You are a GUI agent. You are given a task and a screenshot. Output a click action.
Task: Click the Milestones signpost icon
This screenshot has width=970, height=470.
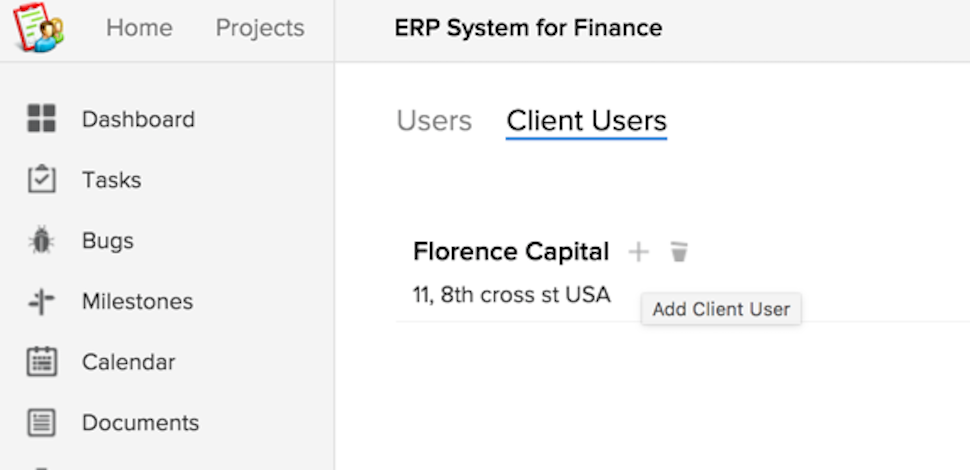tap(41, 302)
